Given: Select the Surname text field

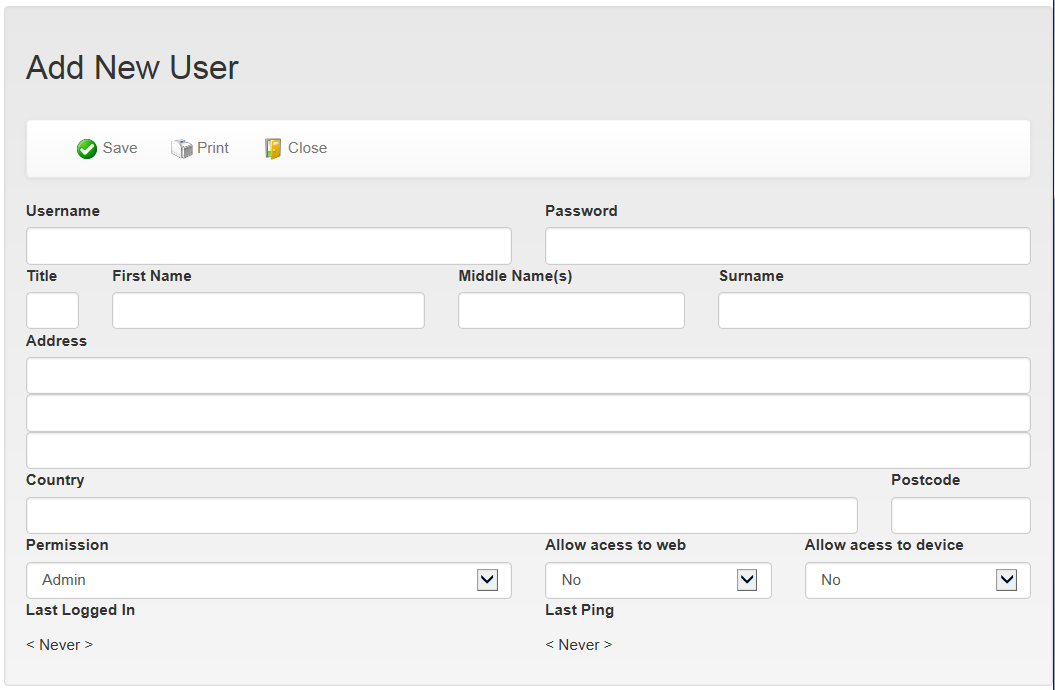Looking at the screenshot, I should tap(875, 311).
